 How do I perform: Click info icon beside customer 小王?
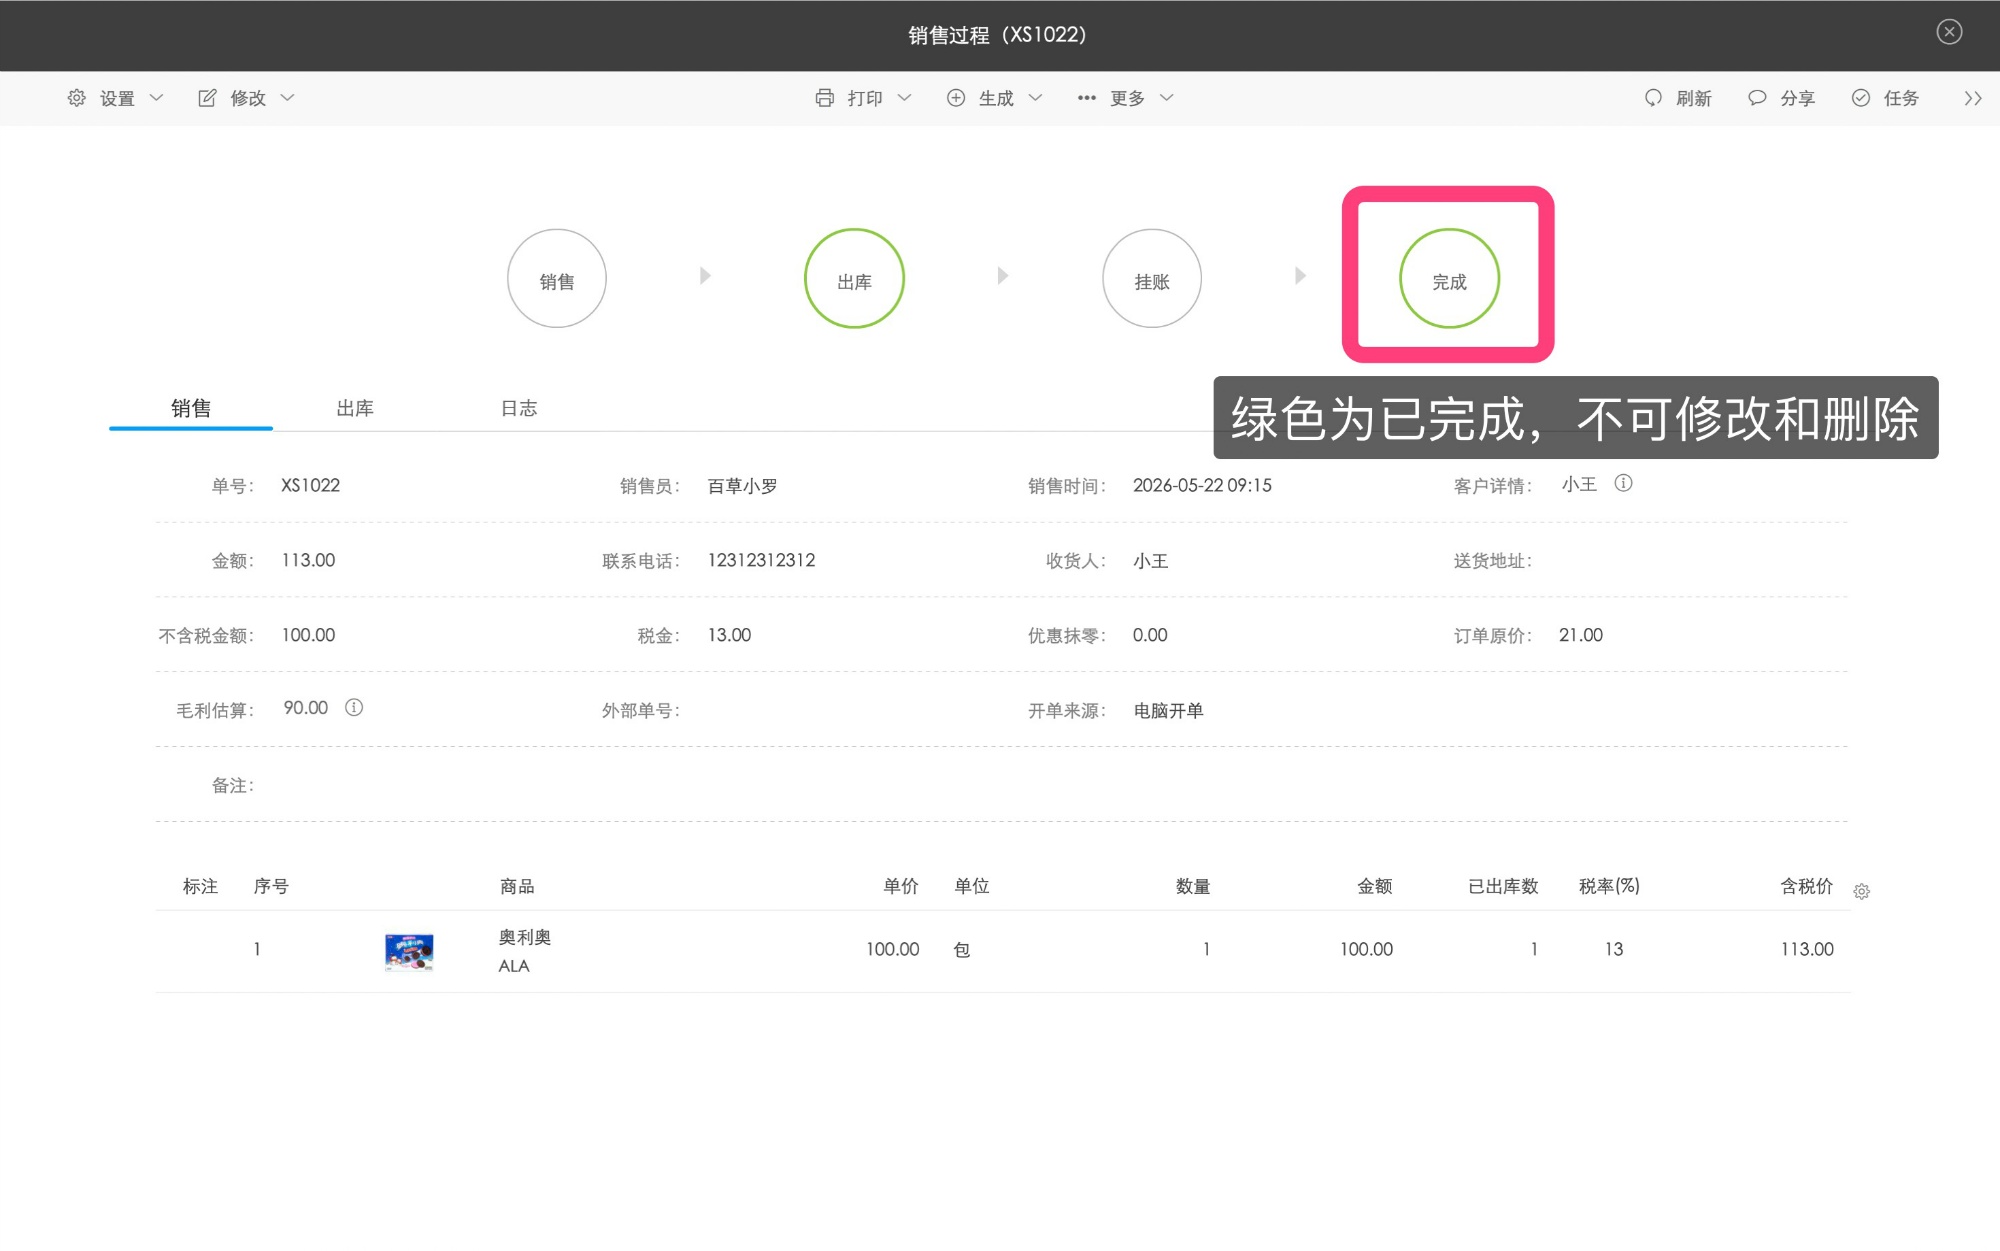click(x=1624, y=483)
